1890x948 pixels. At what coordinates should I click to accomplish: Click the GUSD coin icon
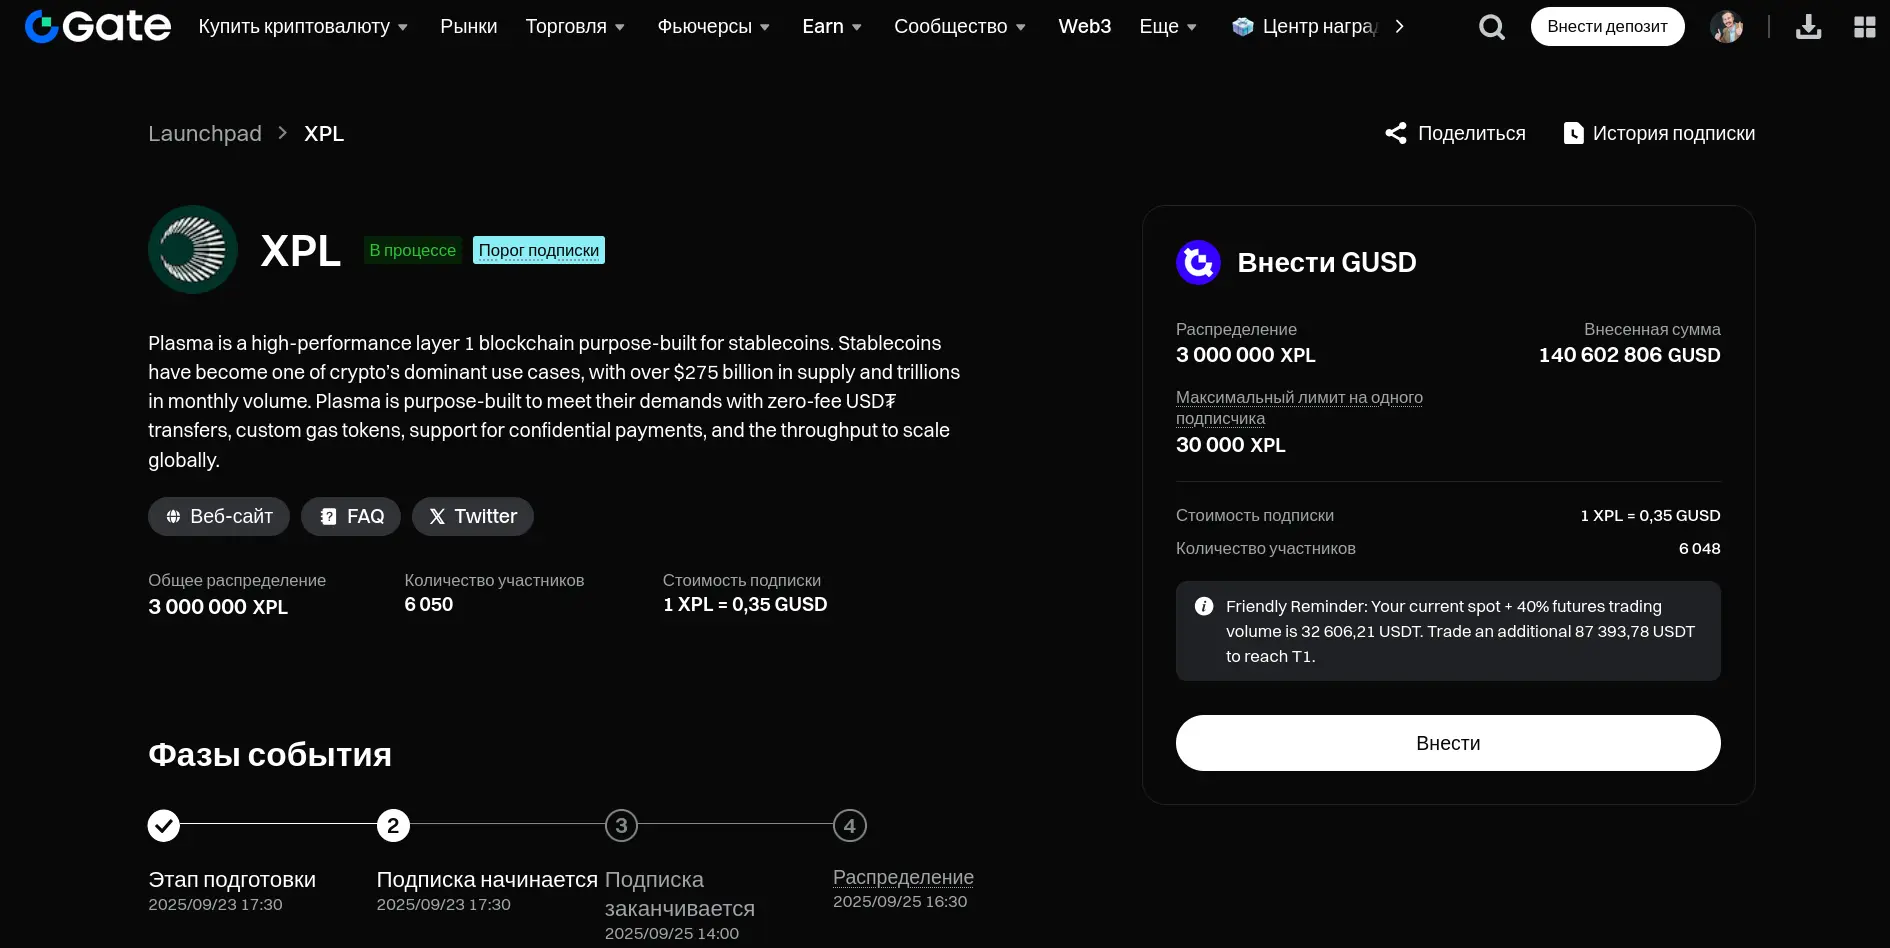[1198, 262]
